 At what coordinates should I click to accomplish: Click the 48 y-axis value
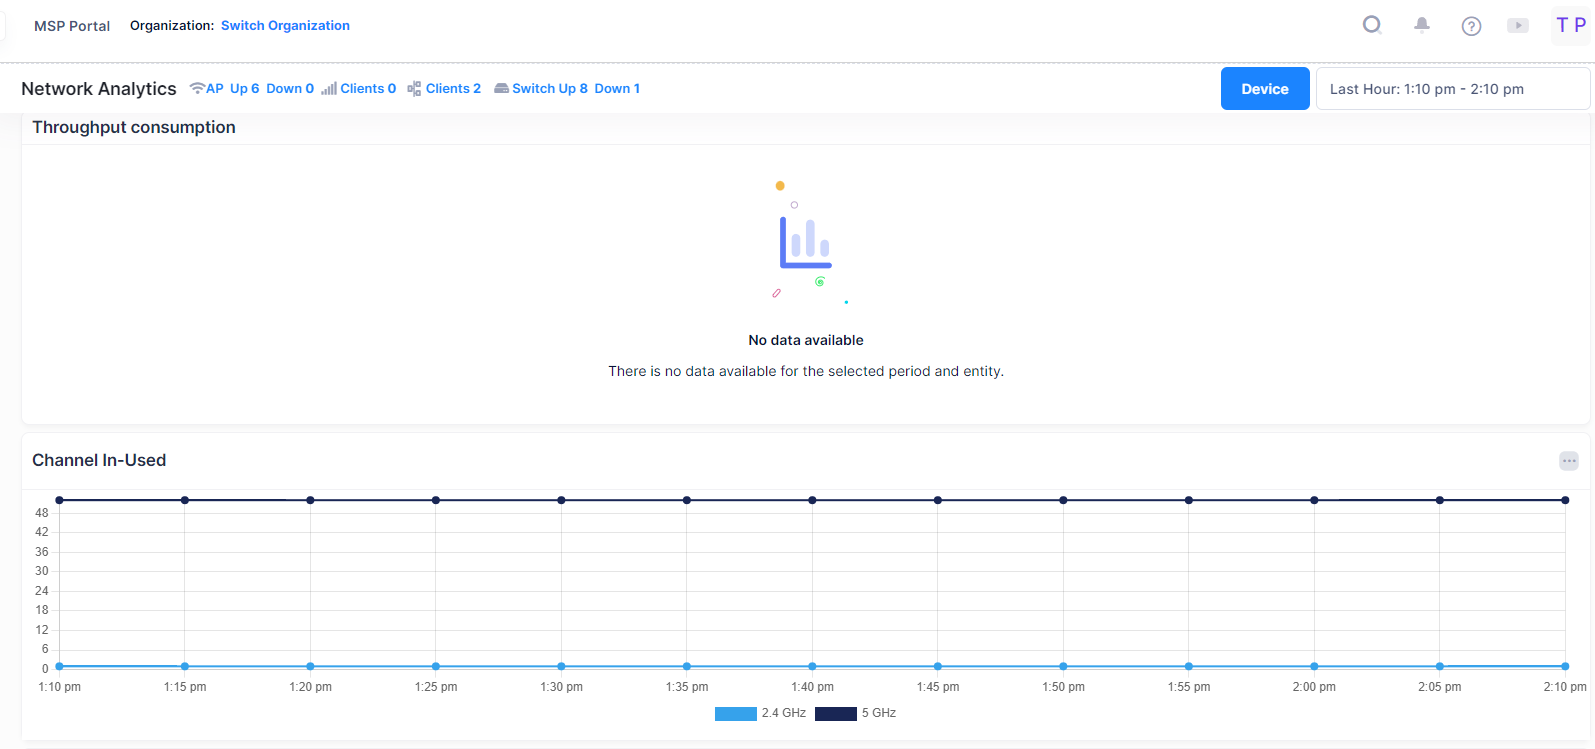(x=42, y=513)
